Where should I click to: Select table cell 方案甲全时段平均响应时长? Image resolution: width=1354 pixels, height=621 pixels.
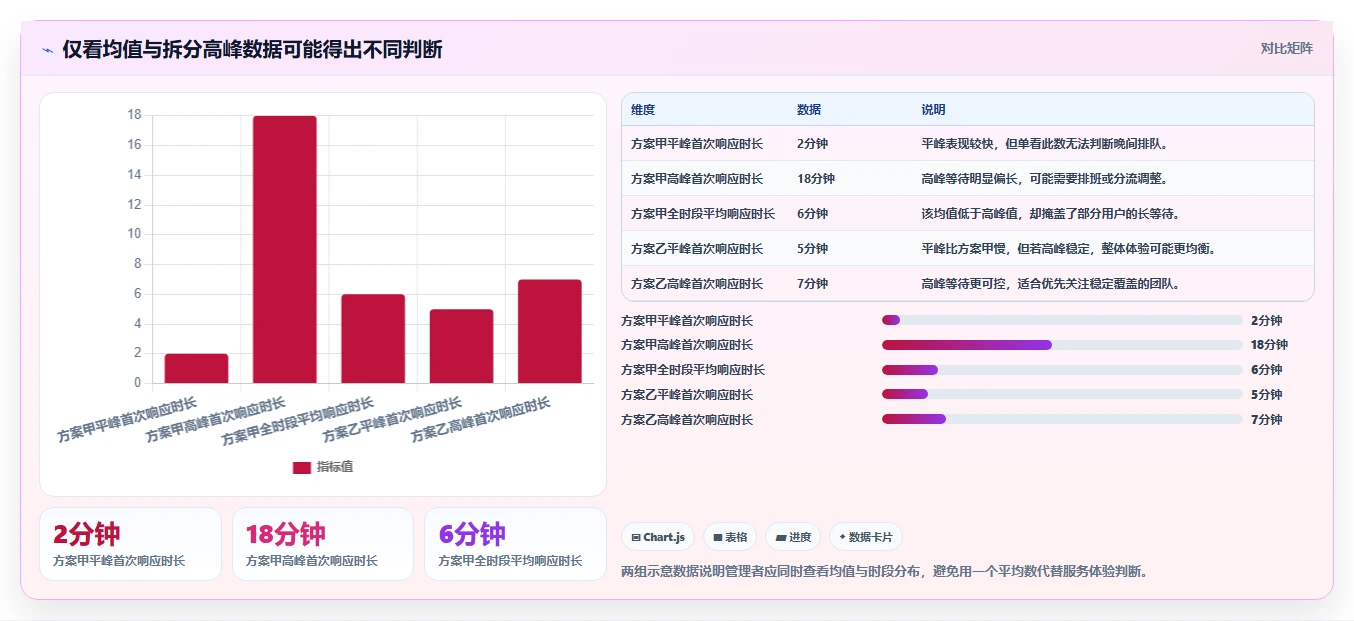click(x=703, y=214)
